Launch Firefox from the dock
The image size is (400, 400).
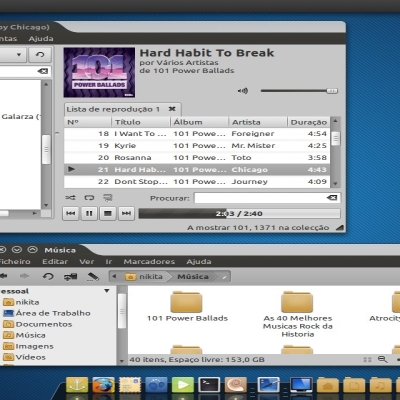(103, 385)
